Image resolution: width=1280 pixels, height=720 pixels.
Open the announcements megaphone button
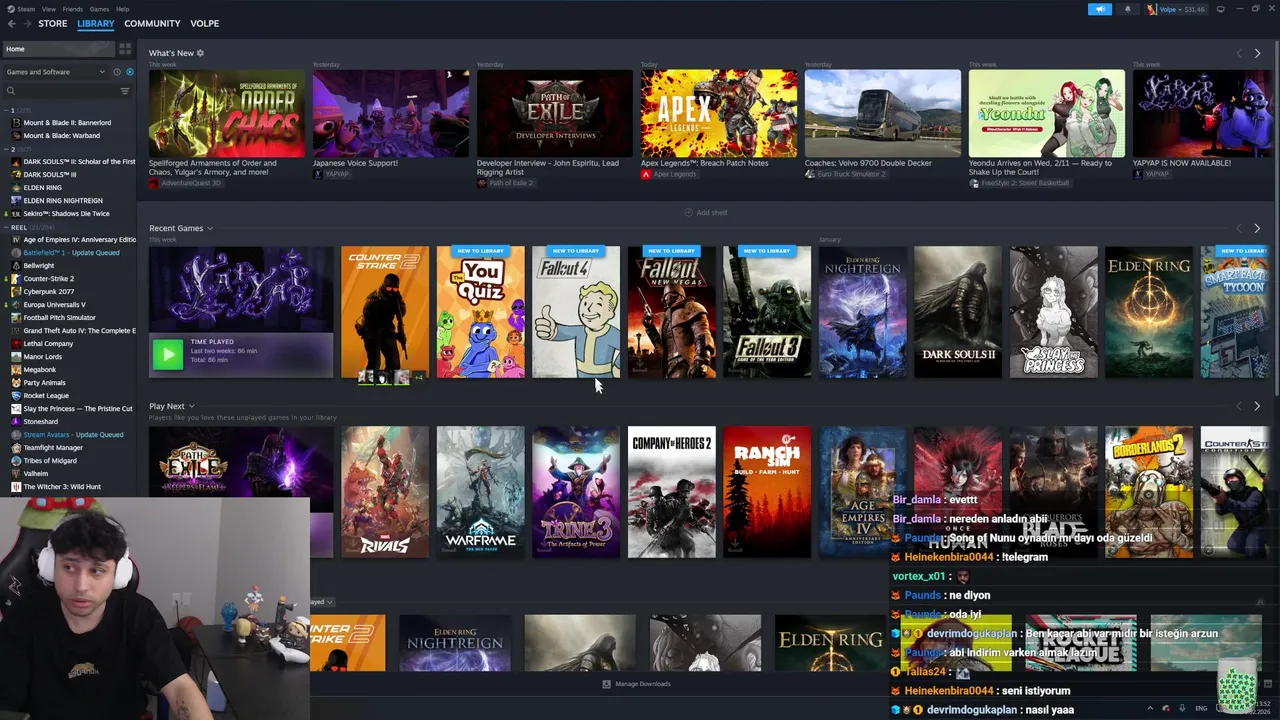(x=1099, y=9)
